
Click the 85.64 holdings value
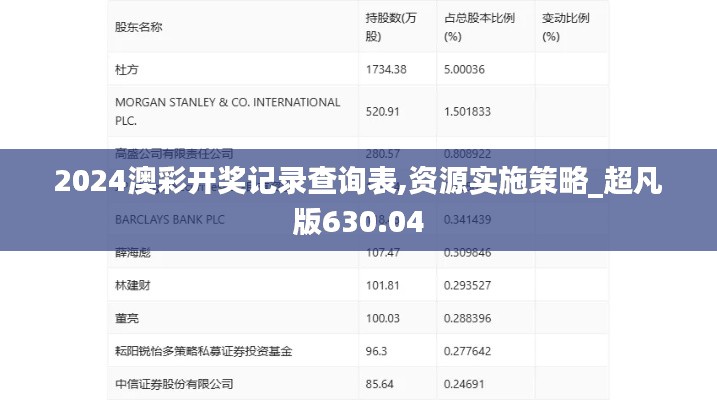pos(380,383)
